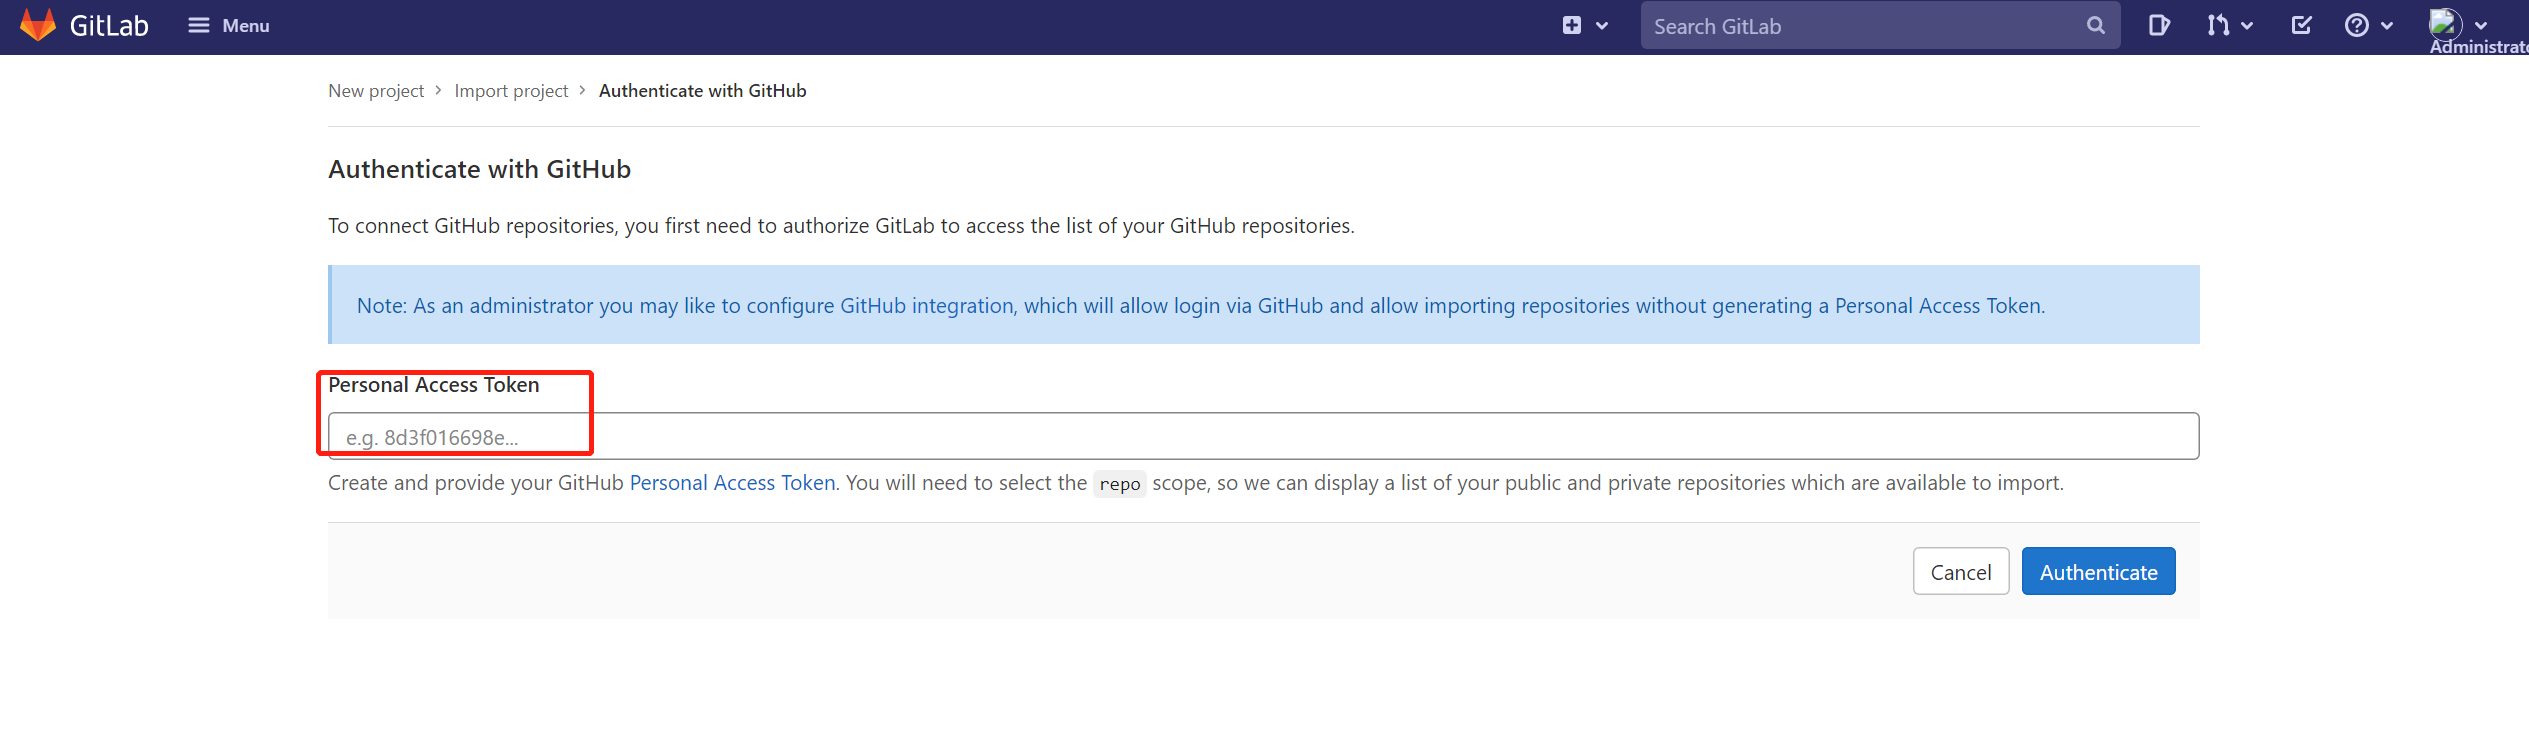Viewport: 2529px width, 732px height.
Task: Click the Personal Access Token input field
Action: (x=1263, y=436)
